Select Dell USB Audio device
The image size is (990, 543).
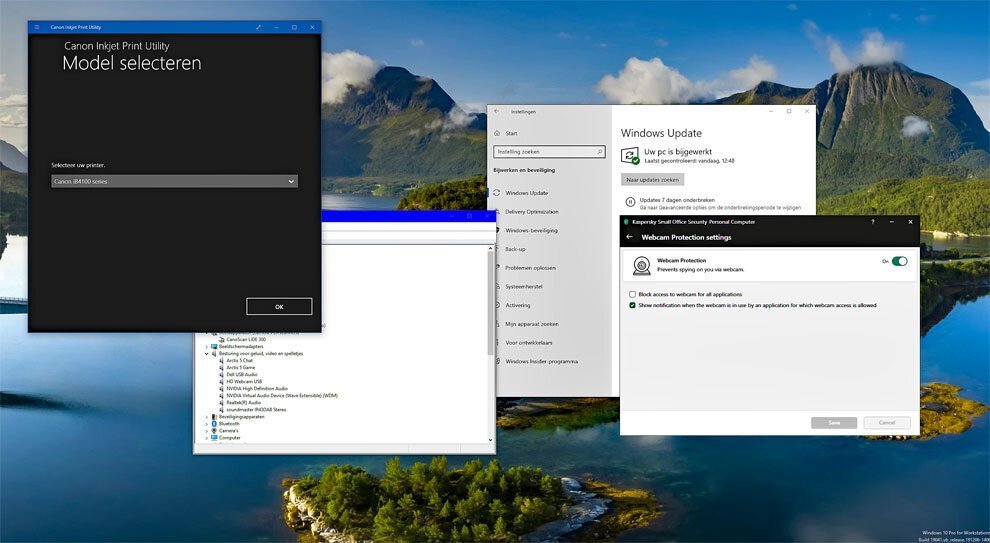click(x=242, y=374)
